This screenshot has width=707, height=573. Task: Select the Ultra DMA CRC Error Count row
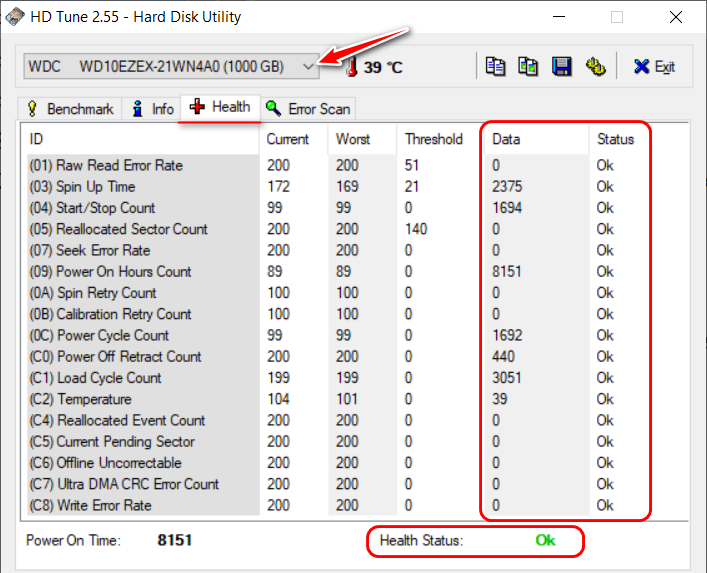click(x=138, y=484)
